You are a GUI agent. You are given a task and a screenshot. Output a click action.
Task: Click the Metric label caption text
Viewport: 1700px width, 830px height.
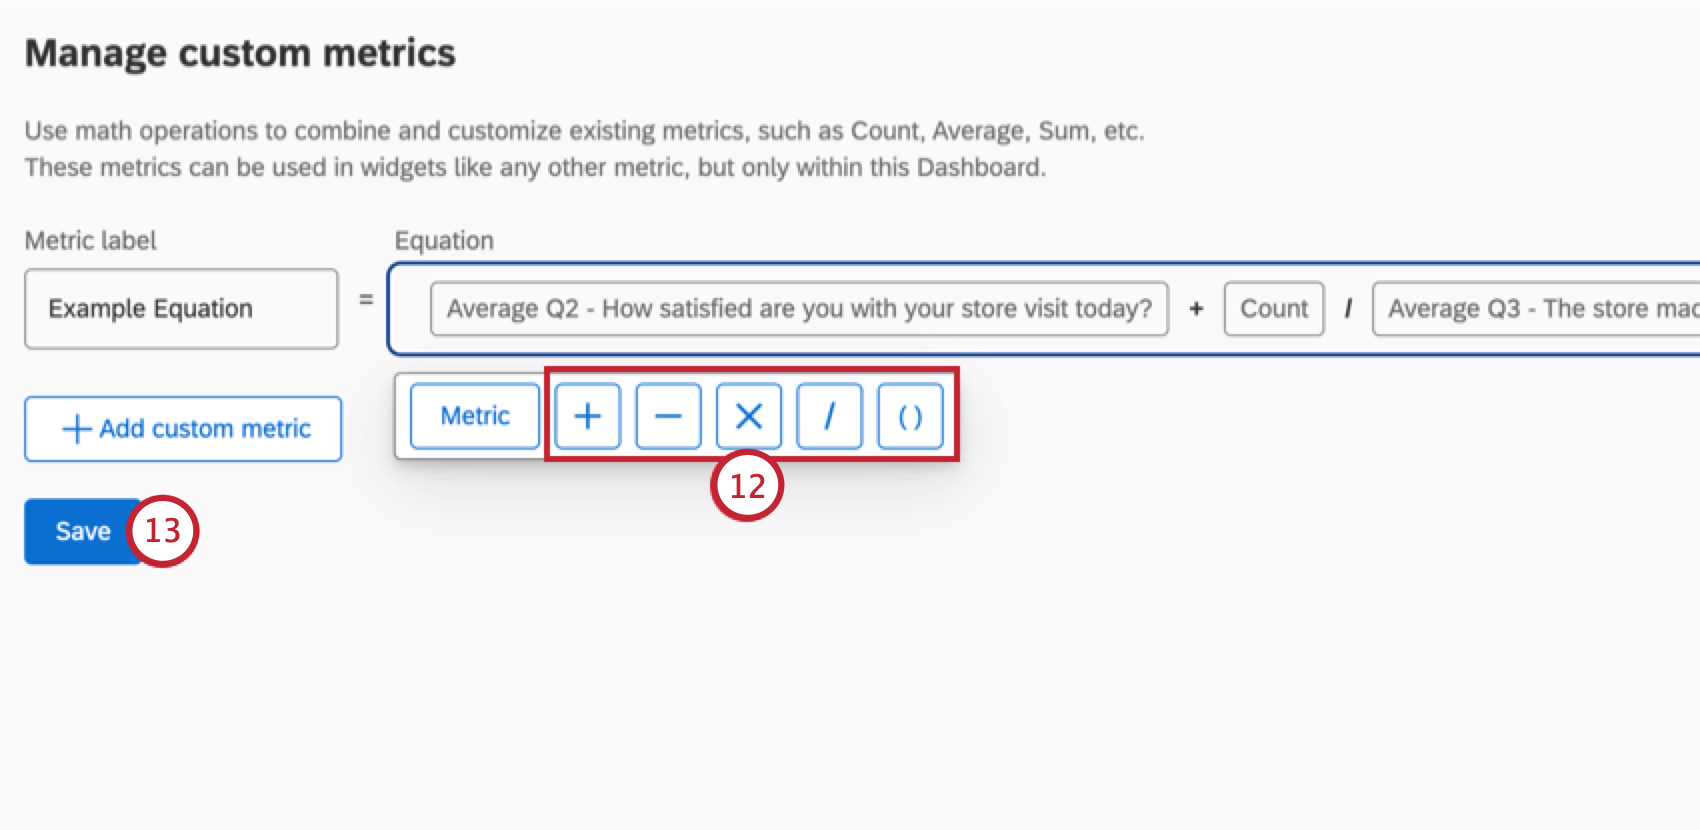point(91,241)
